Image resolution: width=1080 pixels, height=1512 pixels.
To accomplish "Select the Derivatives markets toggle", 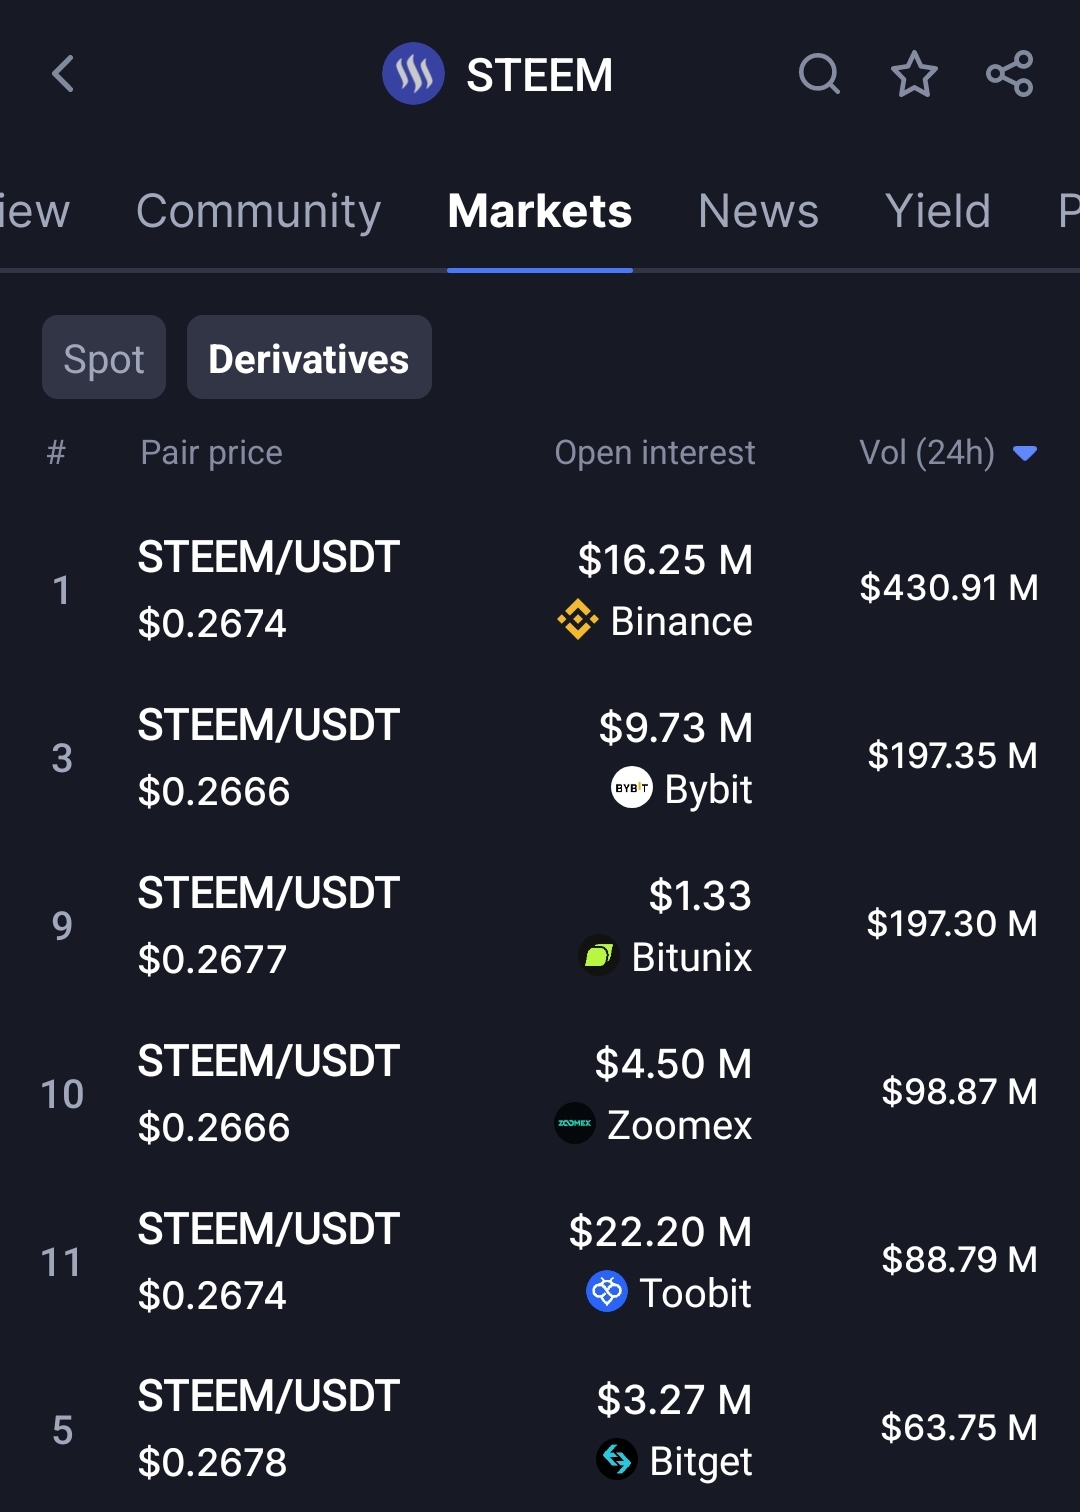I will pos(309,358).
